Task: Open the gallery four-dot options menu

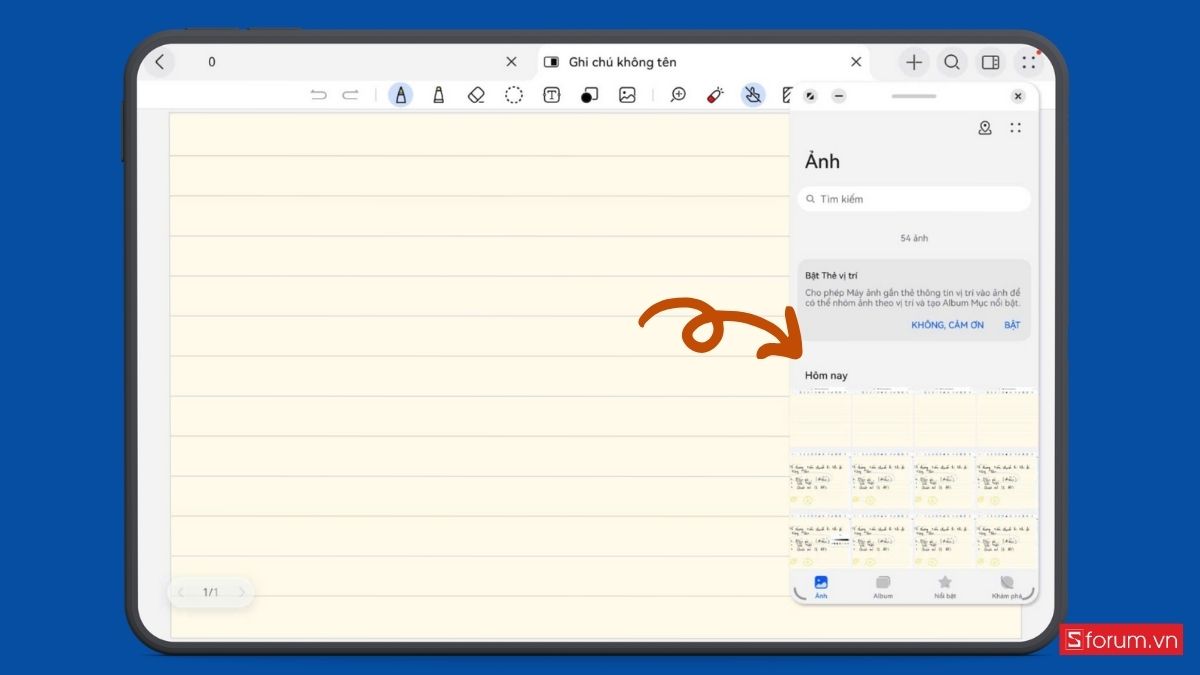Action: [x=1016, y=128]
